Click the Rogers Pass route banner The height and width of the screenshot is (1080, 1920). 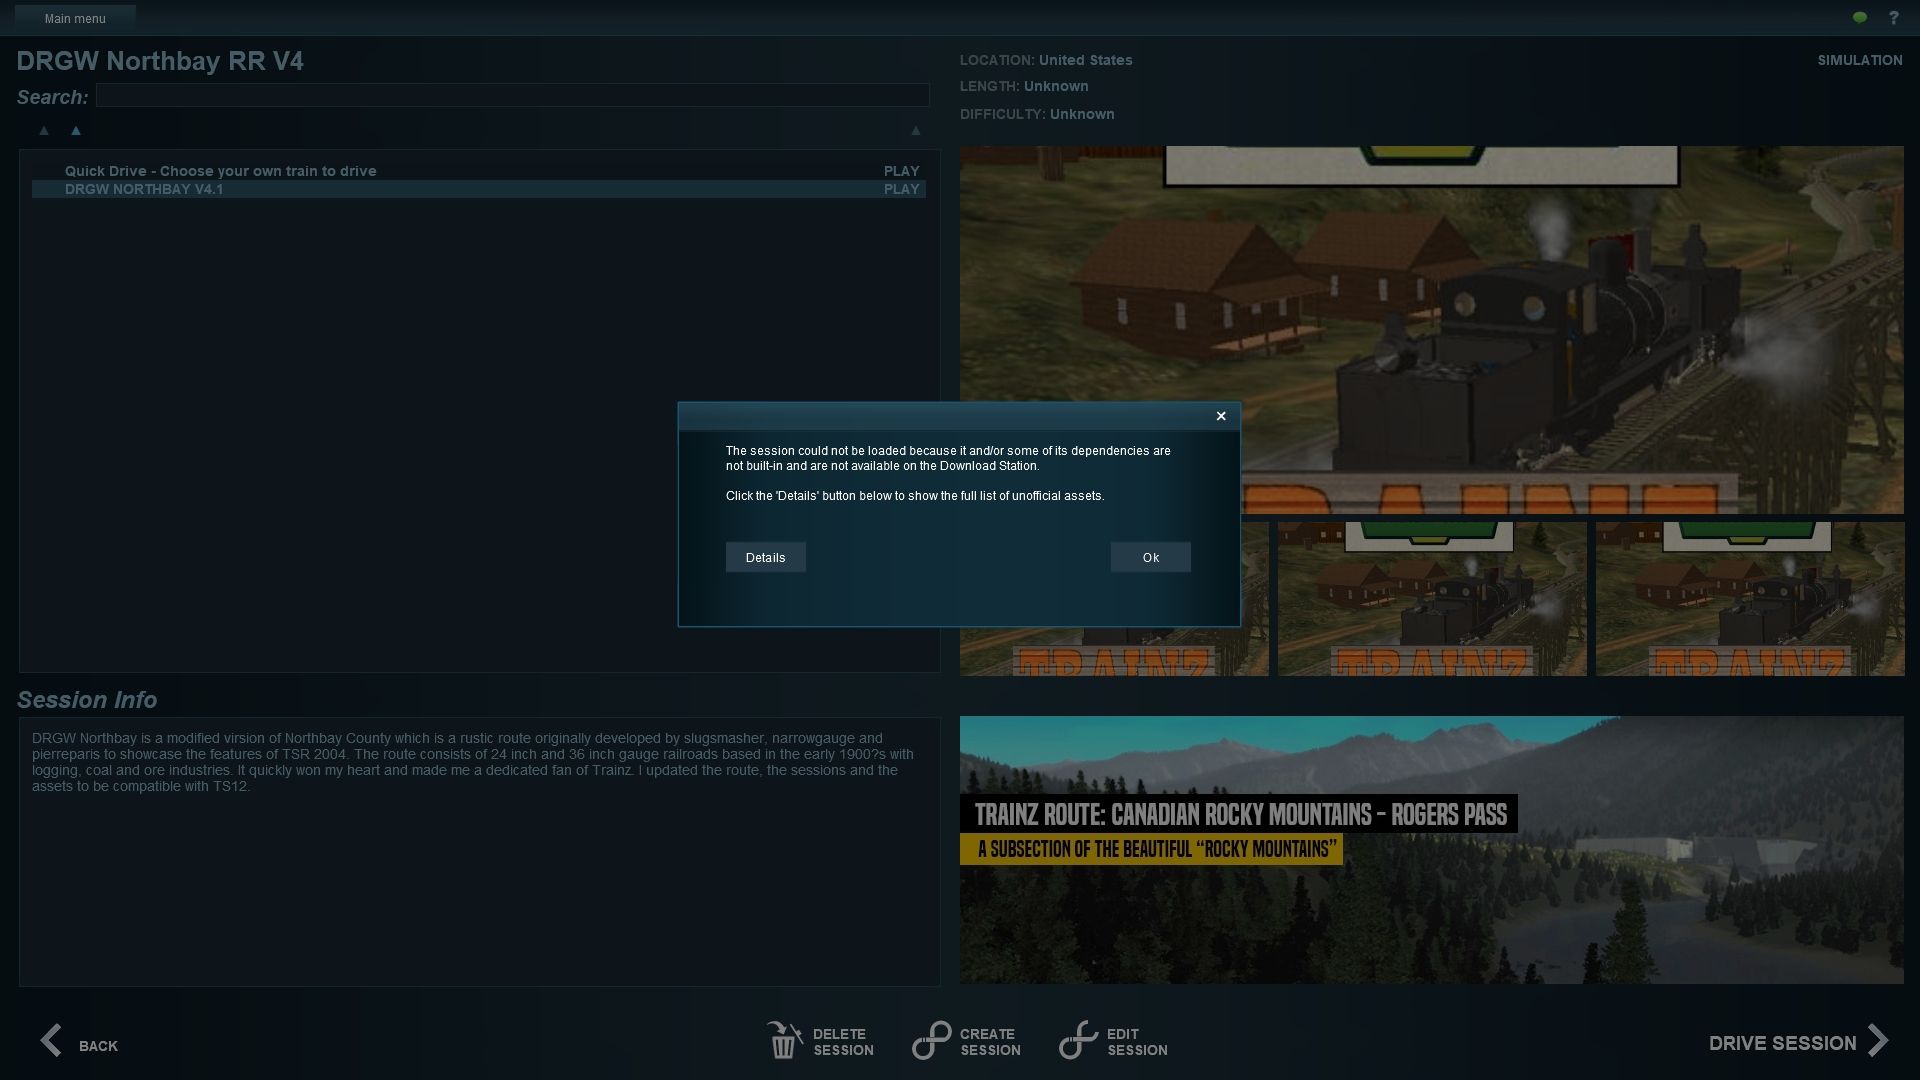tap(1431, 849)
